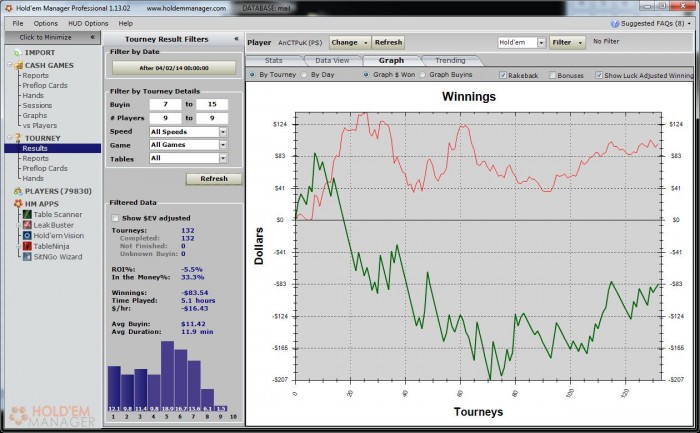The image size is (700, 433).
Task: Click Refresh button under tourney filters
Action: pos(214,179)
